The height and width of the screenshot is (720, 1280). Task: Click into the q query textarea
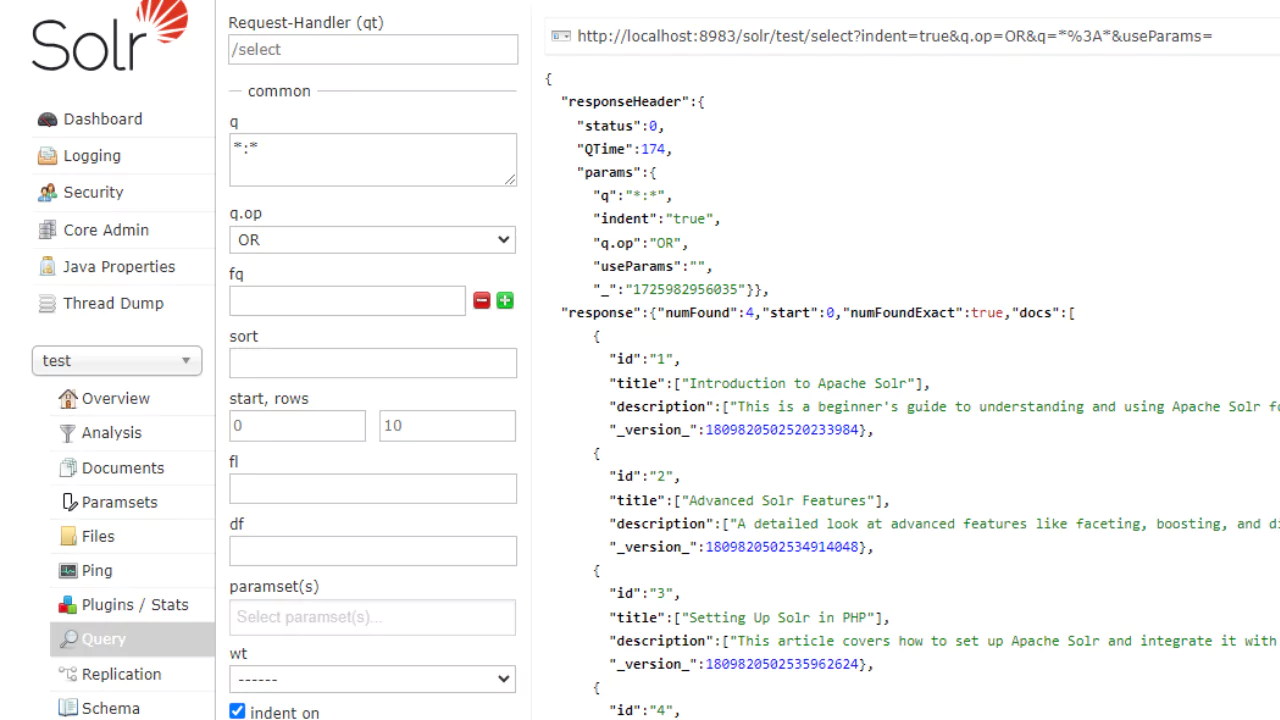pos(373,160)
